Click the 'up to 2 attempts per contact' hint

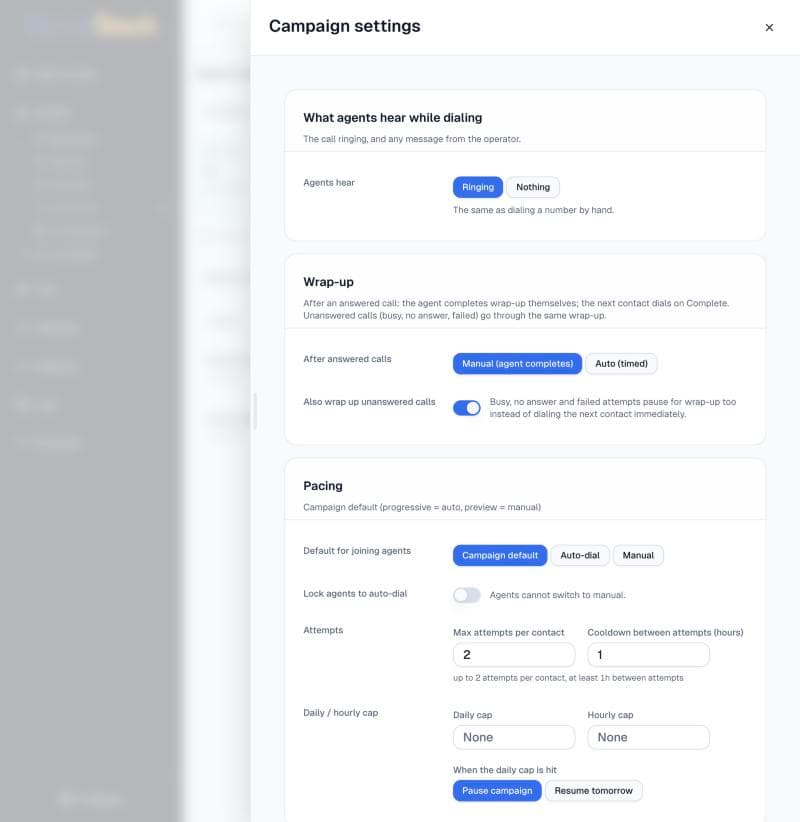click(x=568, y=678)
